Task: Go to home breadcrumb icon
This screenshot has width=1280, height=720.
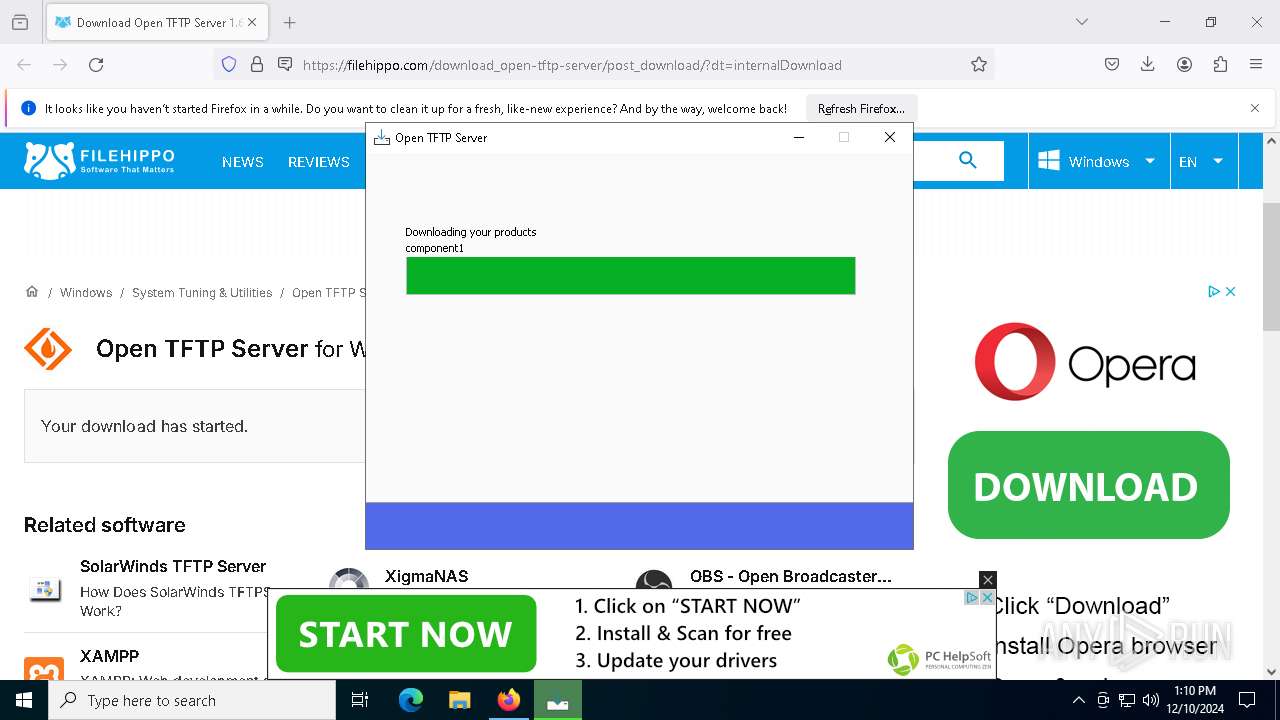Action: point(32,292)
